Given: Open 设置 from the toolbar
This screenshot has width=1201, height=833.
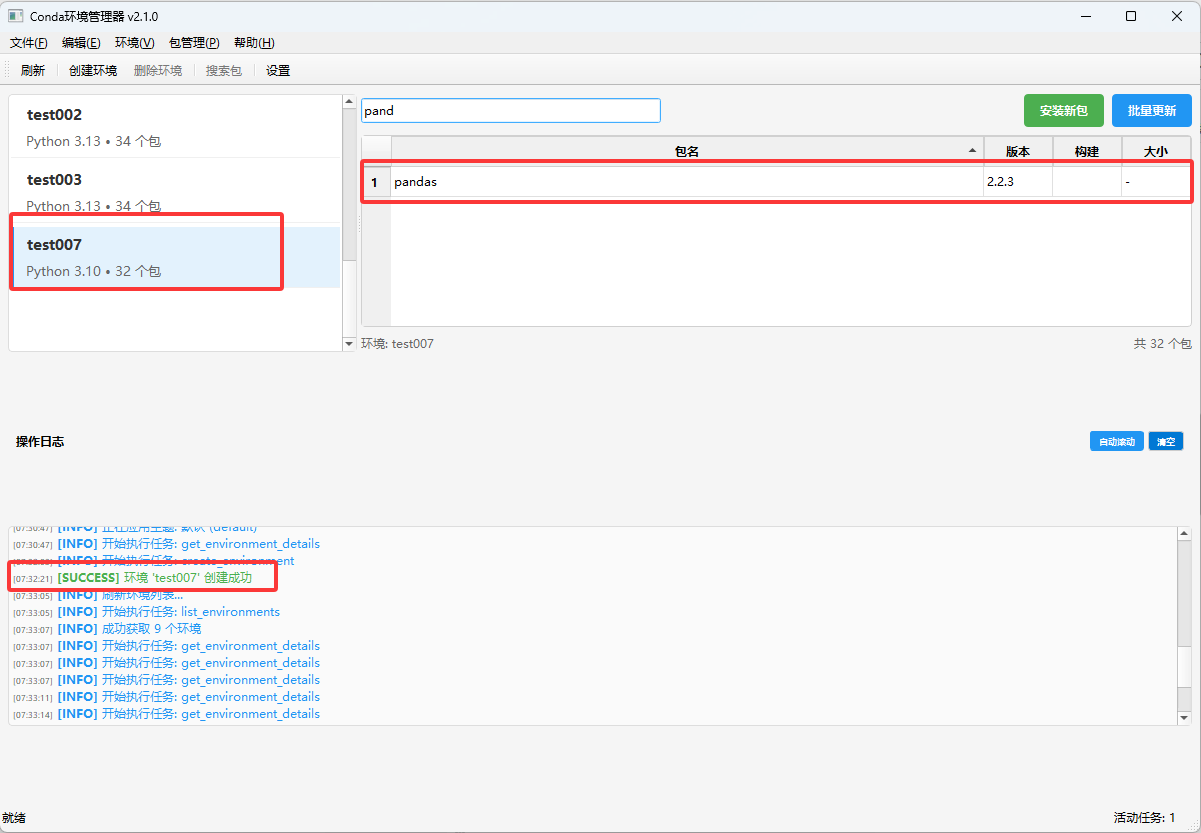Looking at the screenshot, I should point(278,71).
